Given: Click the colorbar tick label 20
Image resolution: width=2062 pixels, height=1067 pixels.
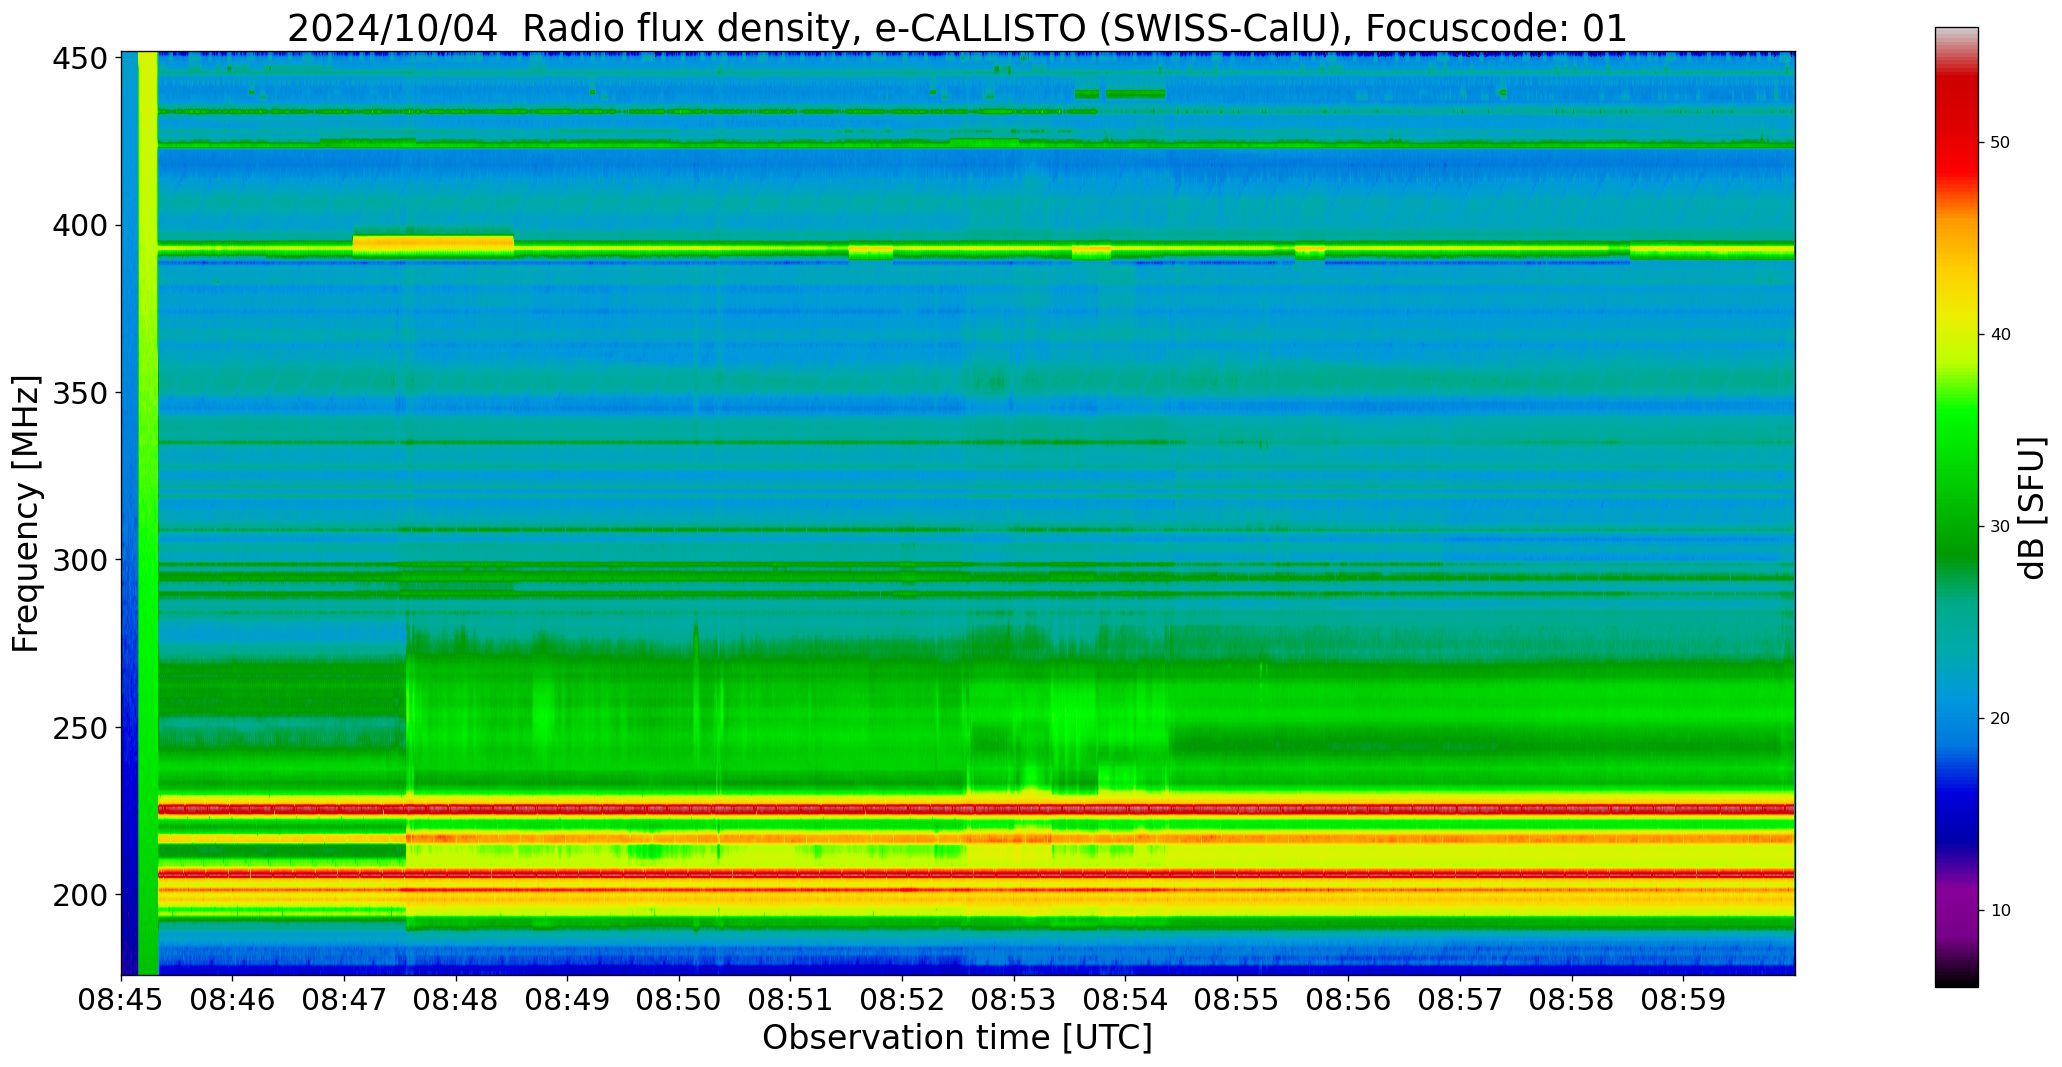Looking at the screenshot, I should click(x=2000, y=719).
